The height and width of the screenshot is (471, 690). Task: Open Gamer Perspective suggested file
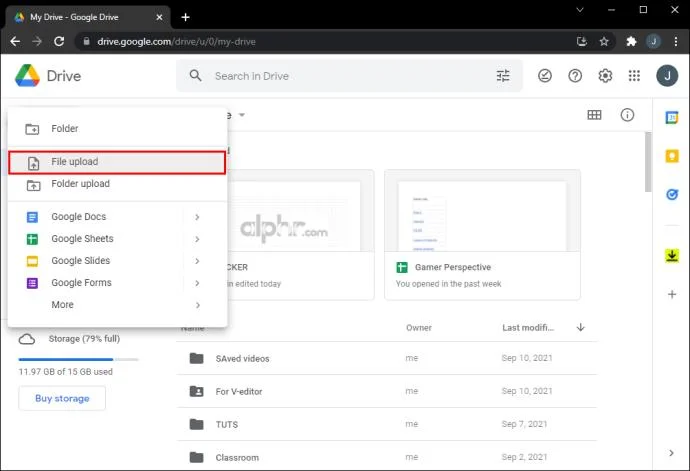(x=482, y=235)
